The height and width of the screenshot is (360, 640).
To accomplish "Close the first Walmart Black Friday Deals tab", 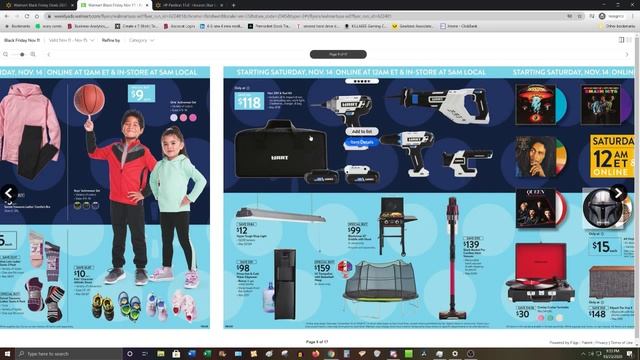I will click(73, 5).
